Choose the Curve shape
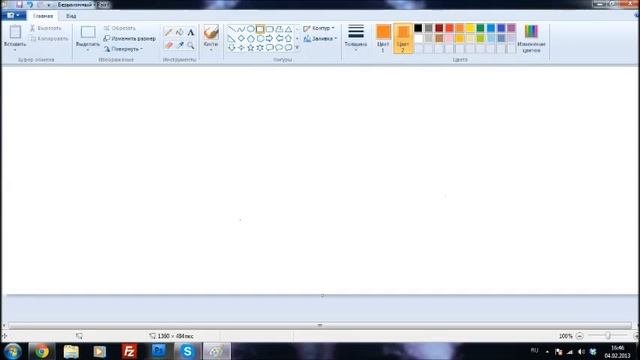The width and height of the screenshot is (640, 360). 241,29
